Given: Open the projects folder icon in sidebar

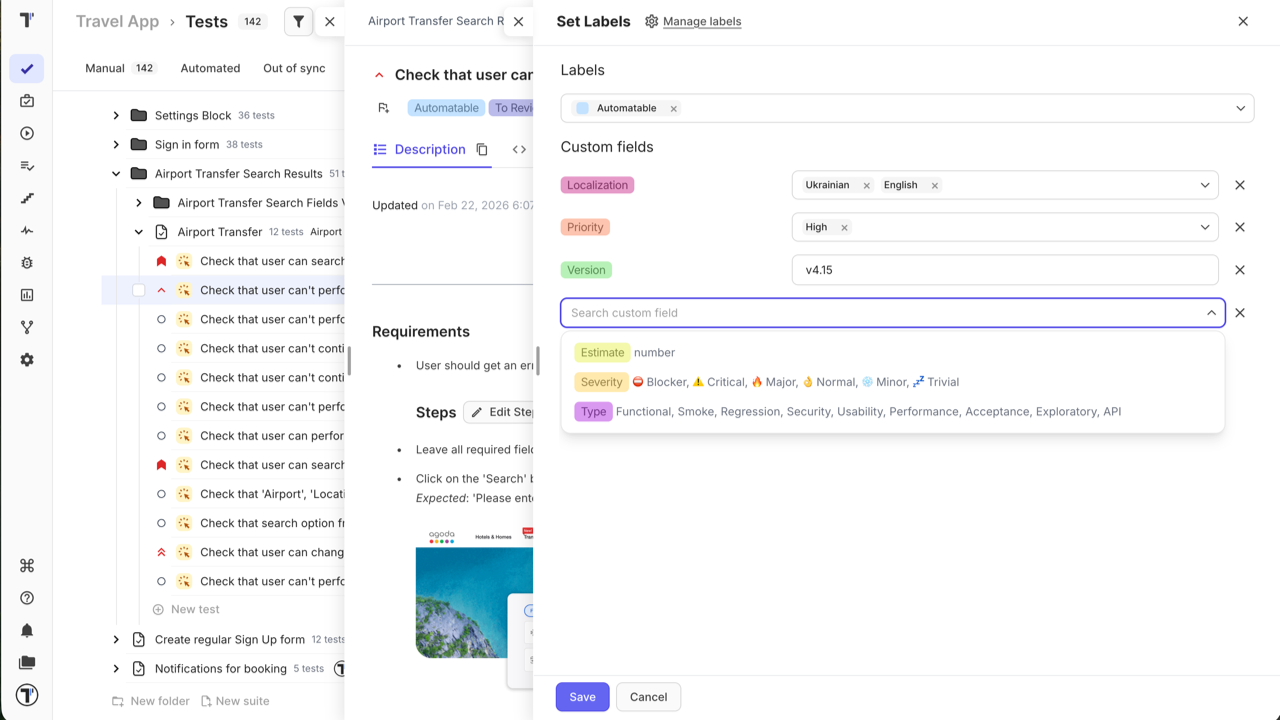Looking at the screenshot, I should pyautogui.click(x=27, y=662).
